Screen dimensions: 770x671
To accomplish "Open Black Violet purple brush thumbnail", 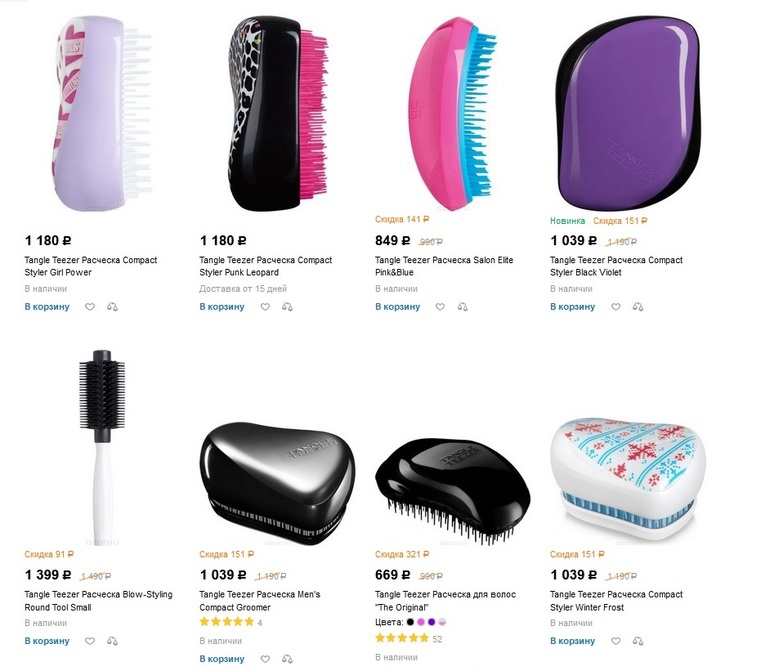I will tap(629, 112).
